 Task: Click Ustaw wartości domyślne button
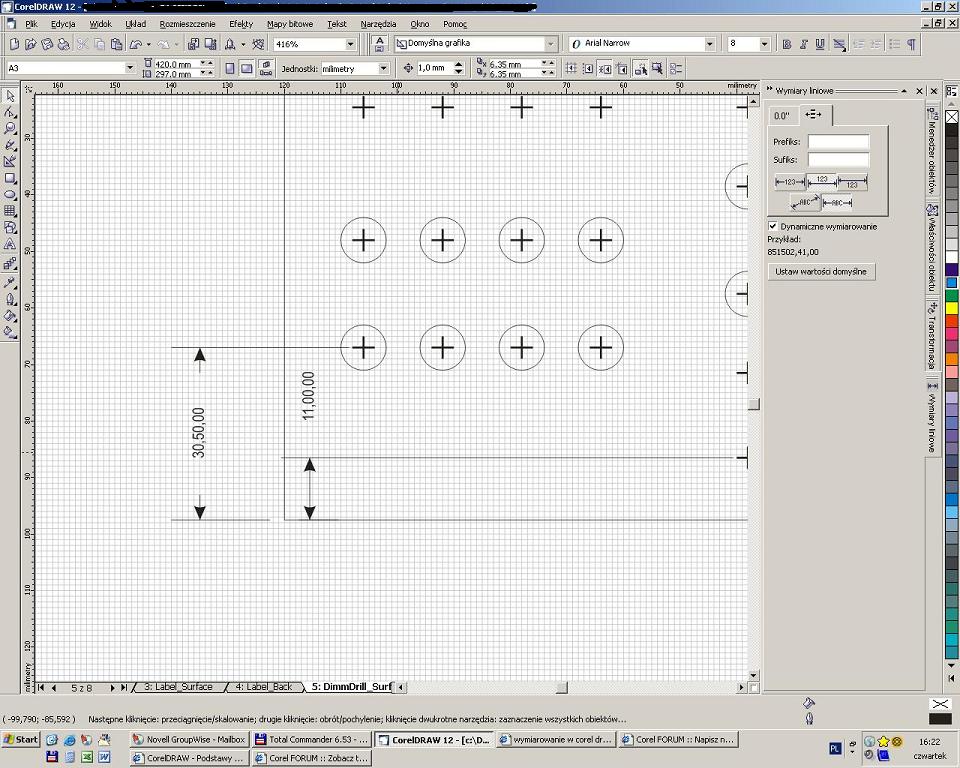pos(821,271)
